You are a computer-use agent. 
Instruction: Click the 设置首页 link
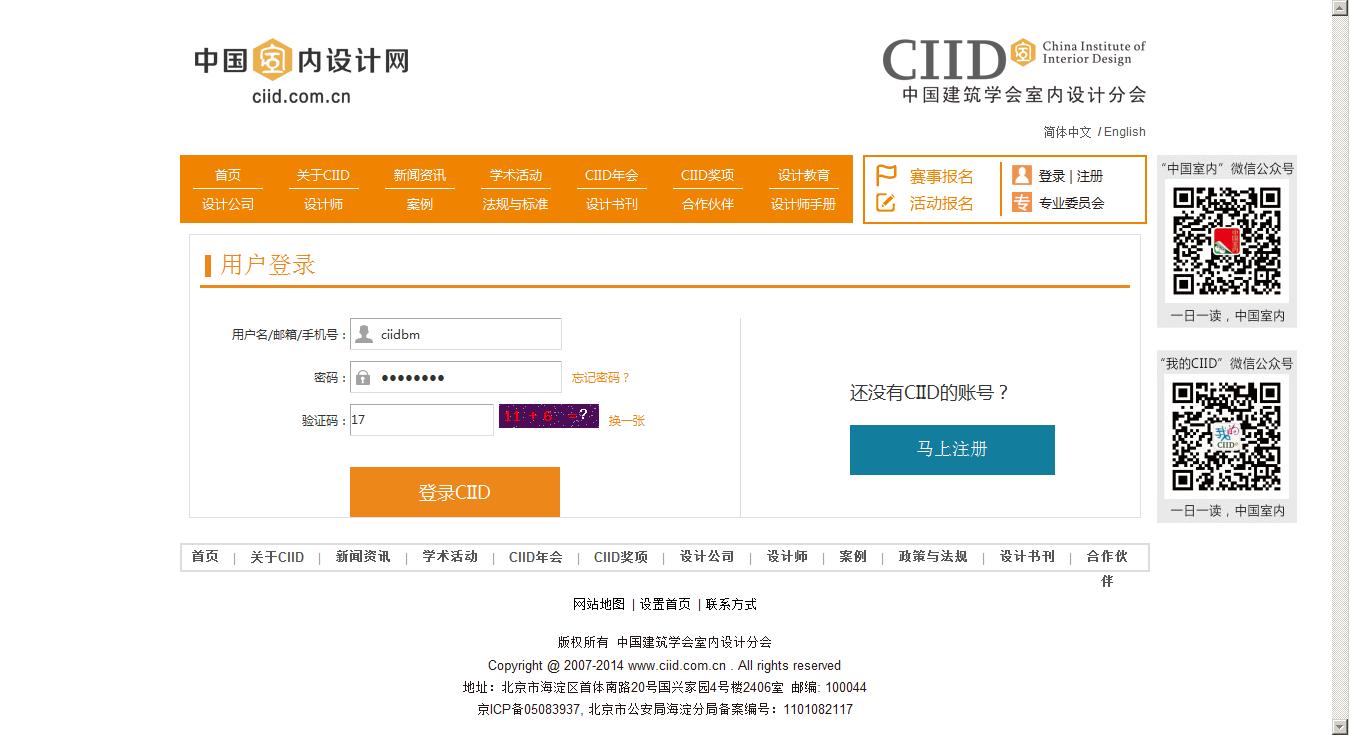(x=665, y=604)
